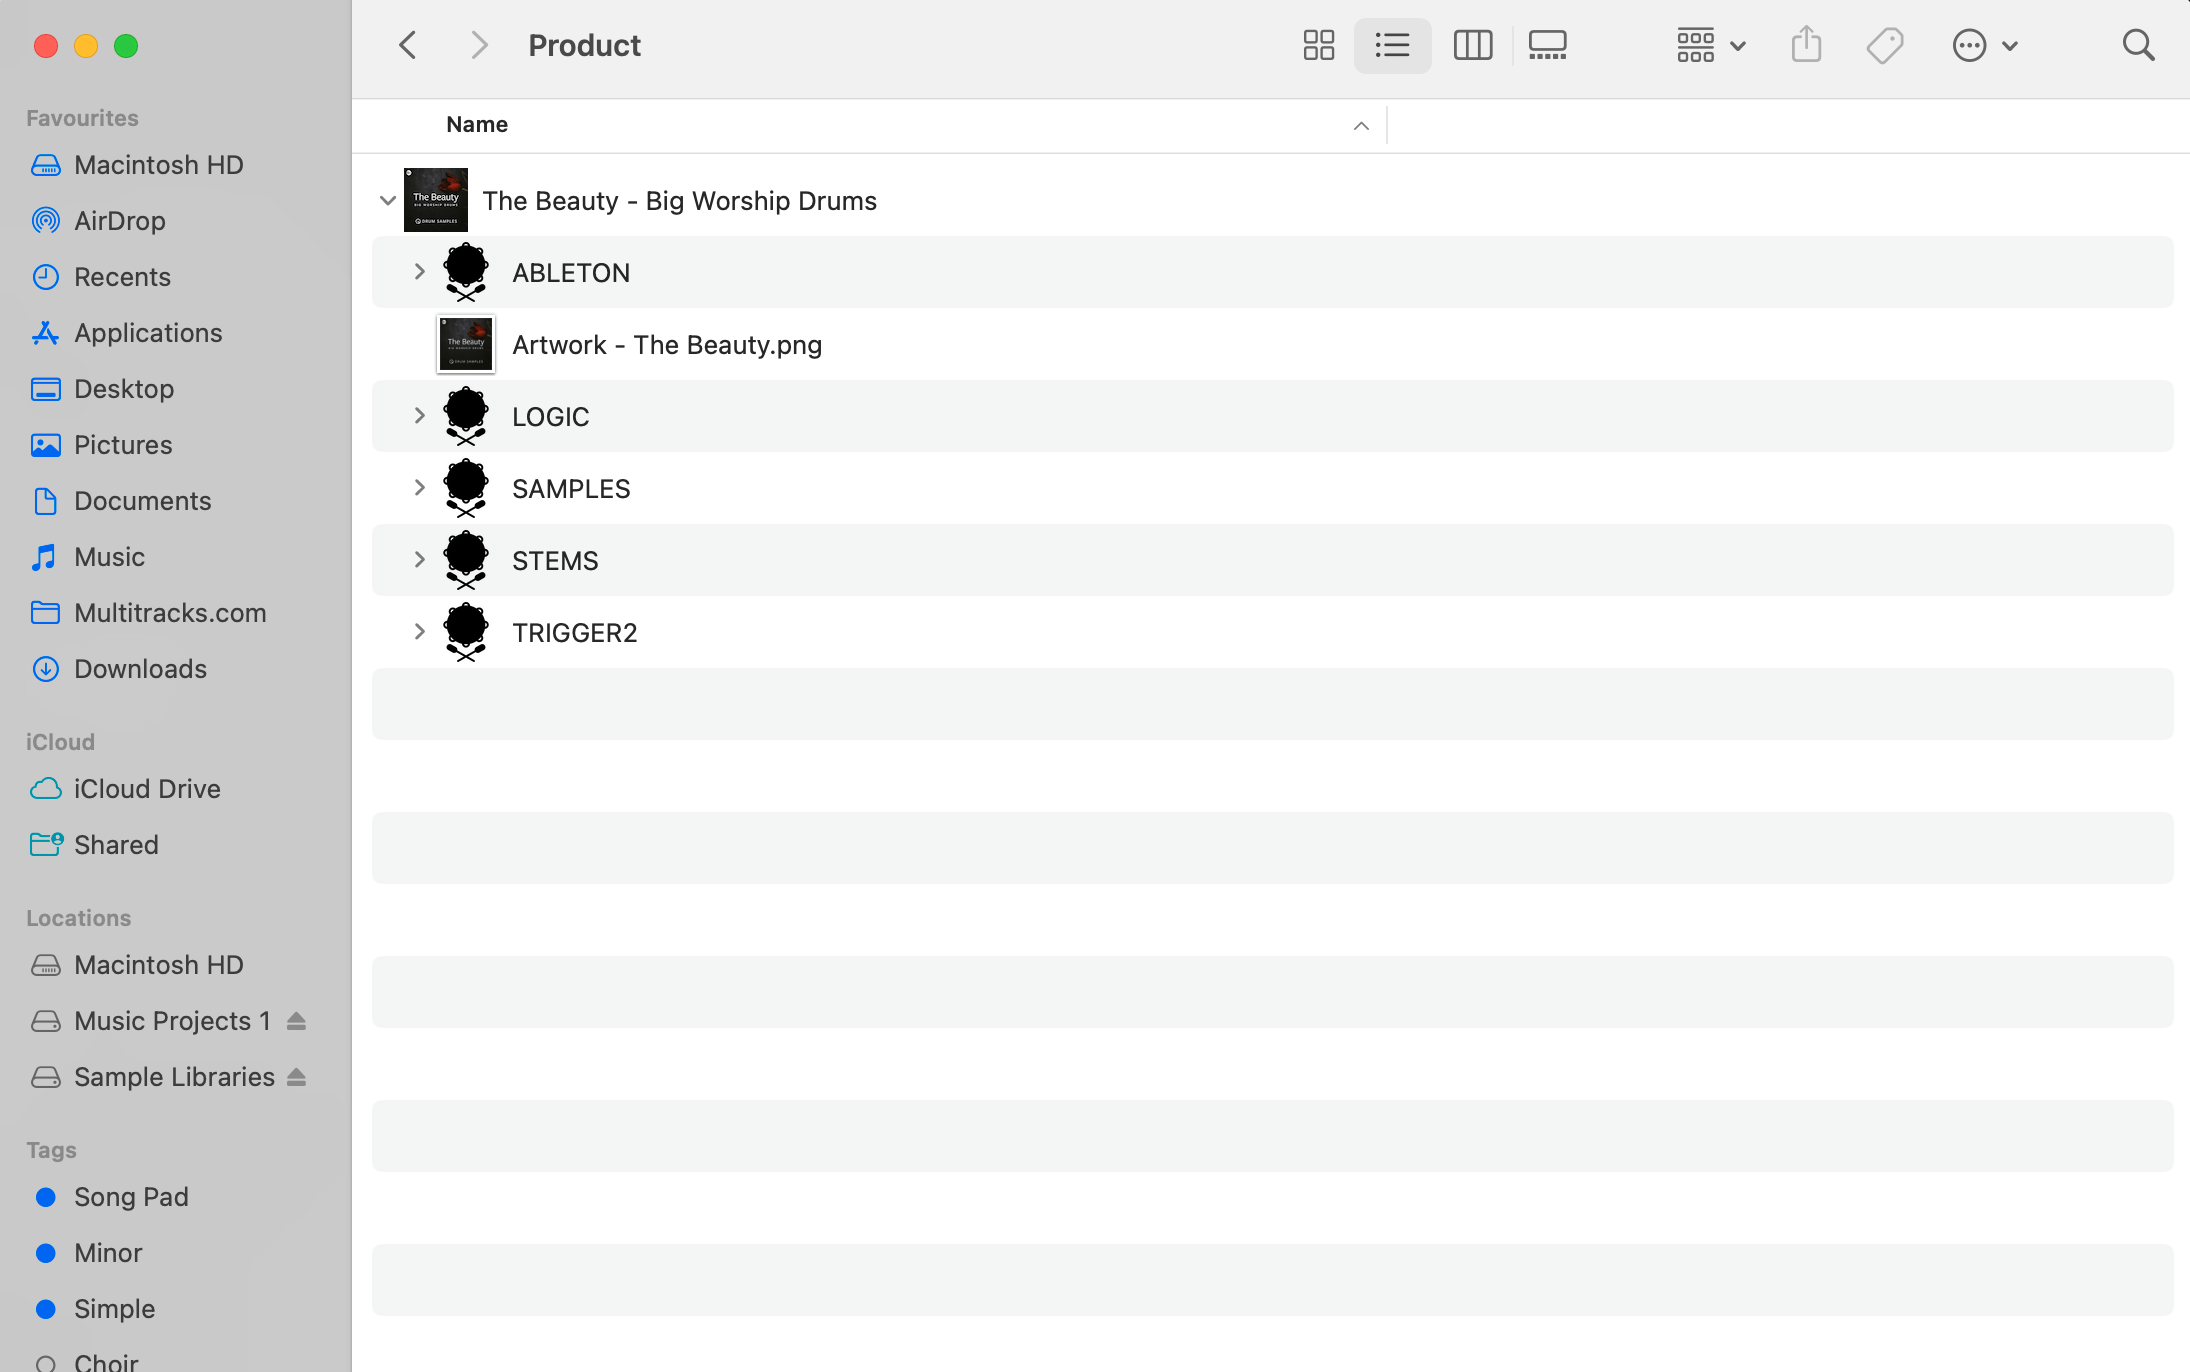Zoom the Finder window with green button

[x=126, y=46]
